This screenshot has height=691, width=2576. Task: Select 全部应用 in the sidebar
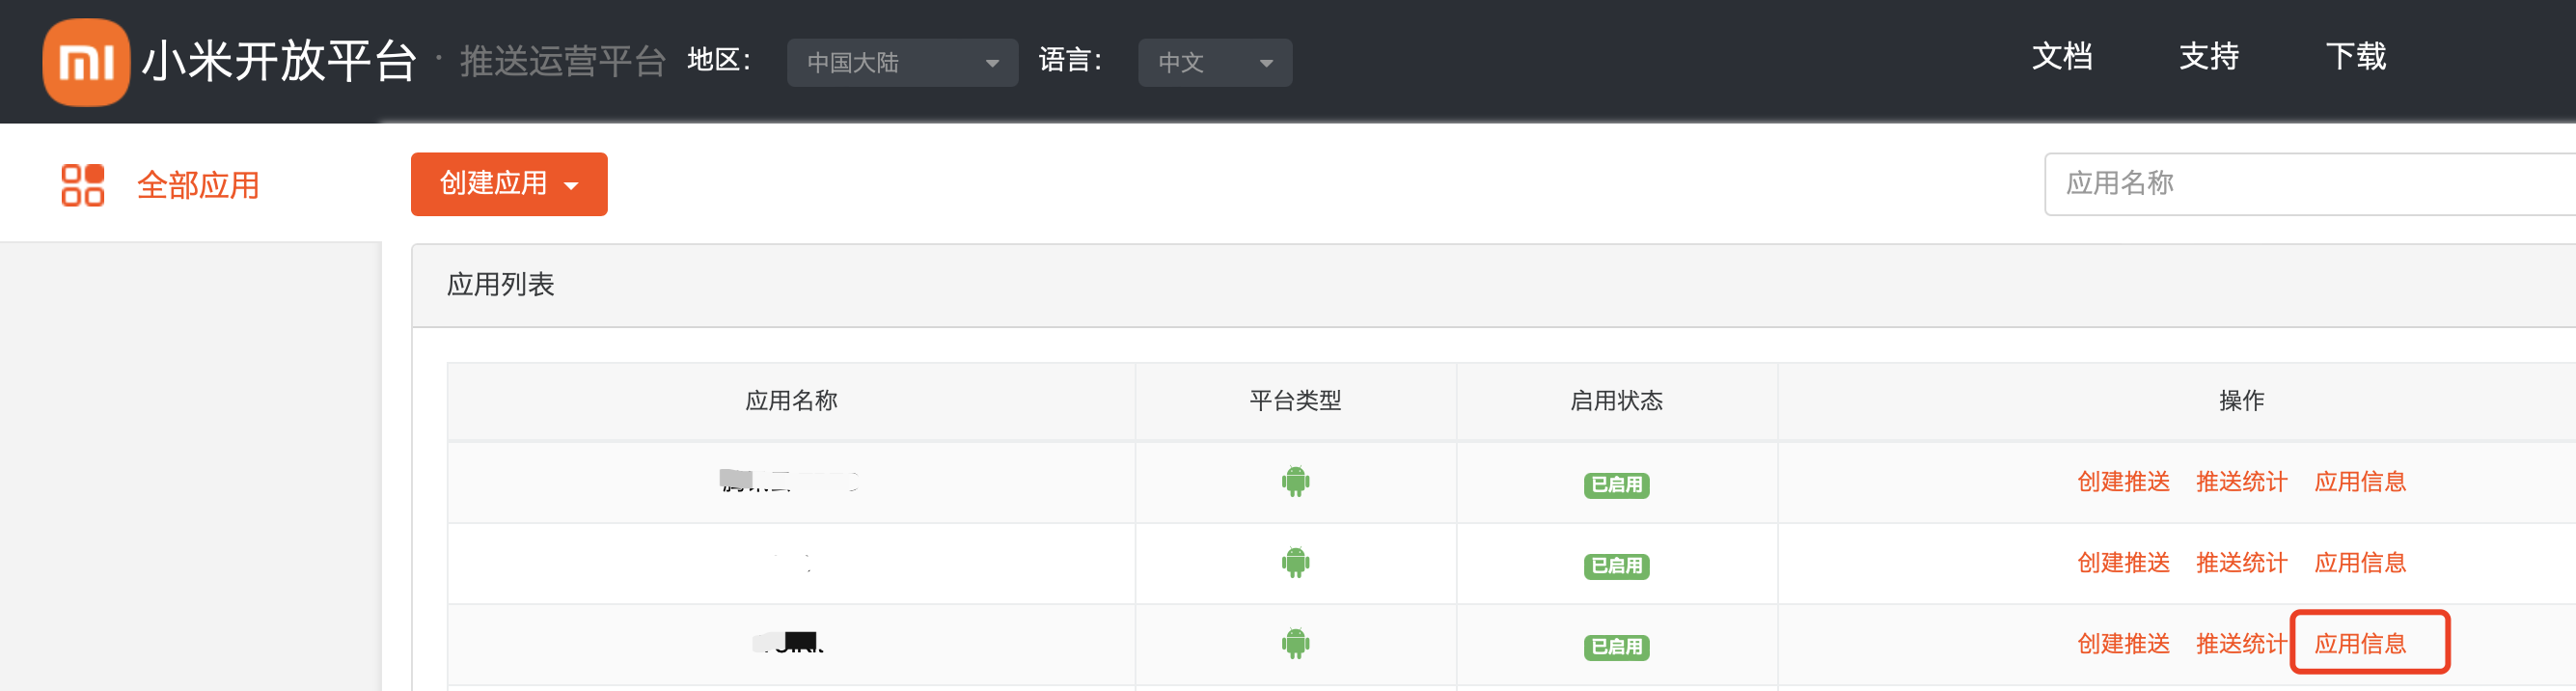click(x=198, y=185)
